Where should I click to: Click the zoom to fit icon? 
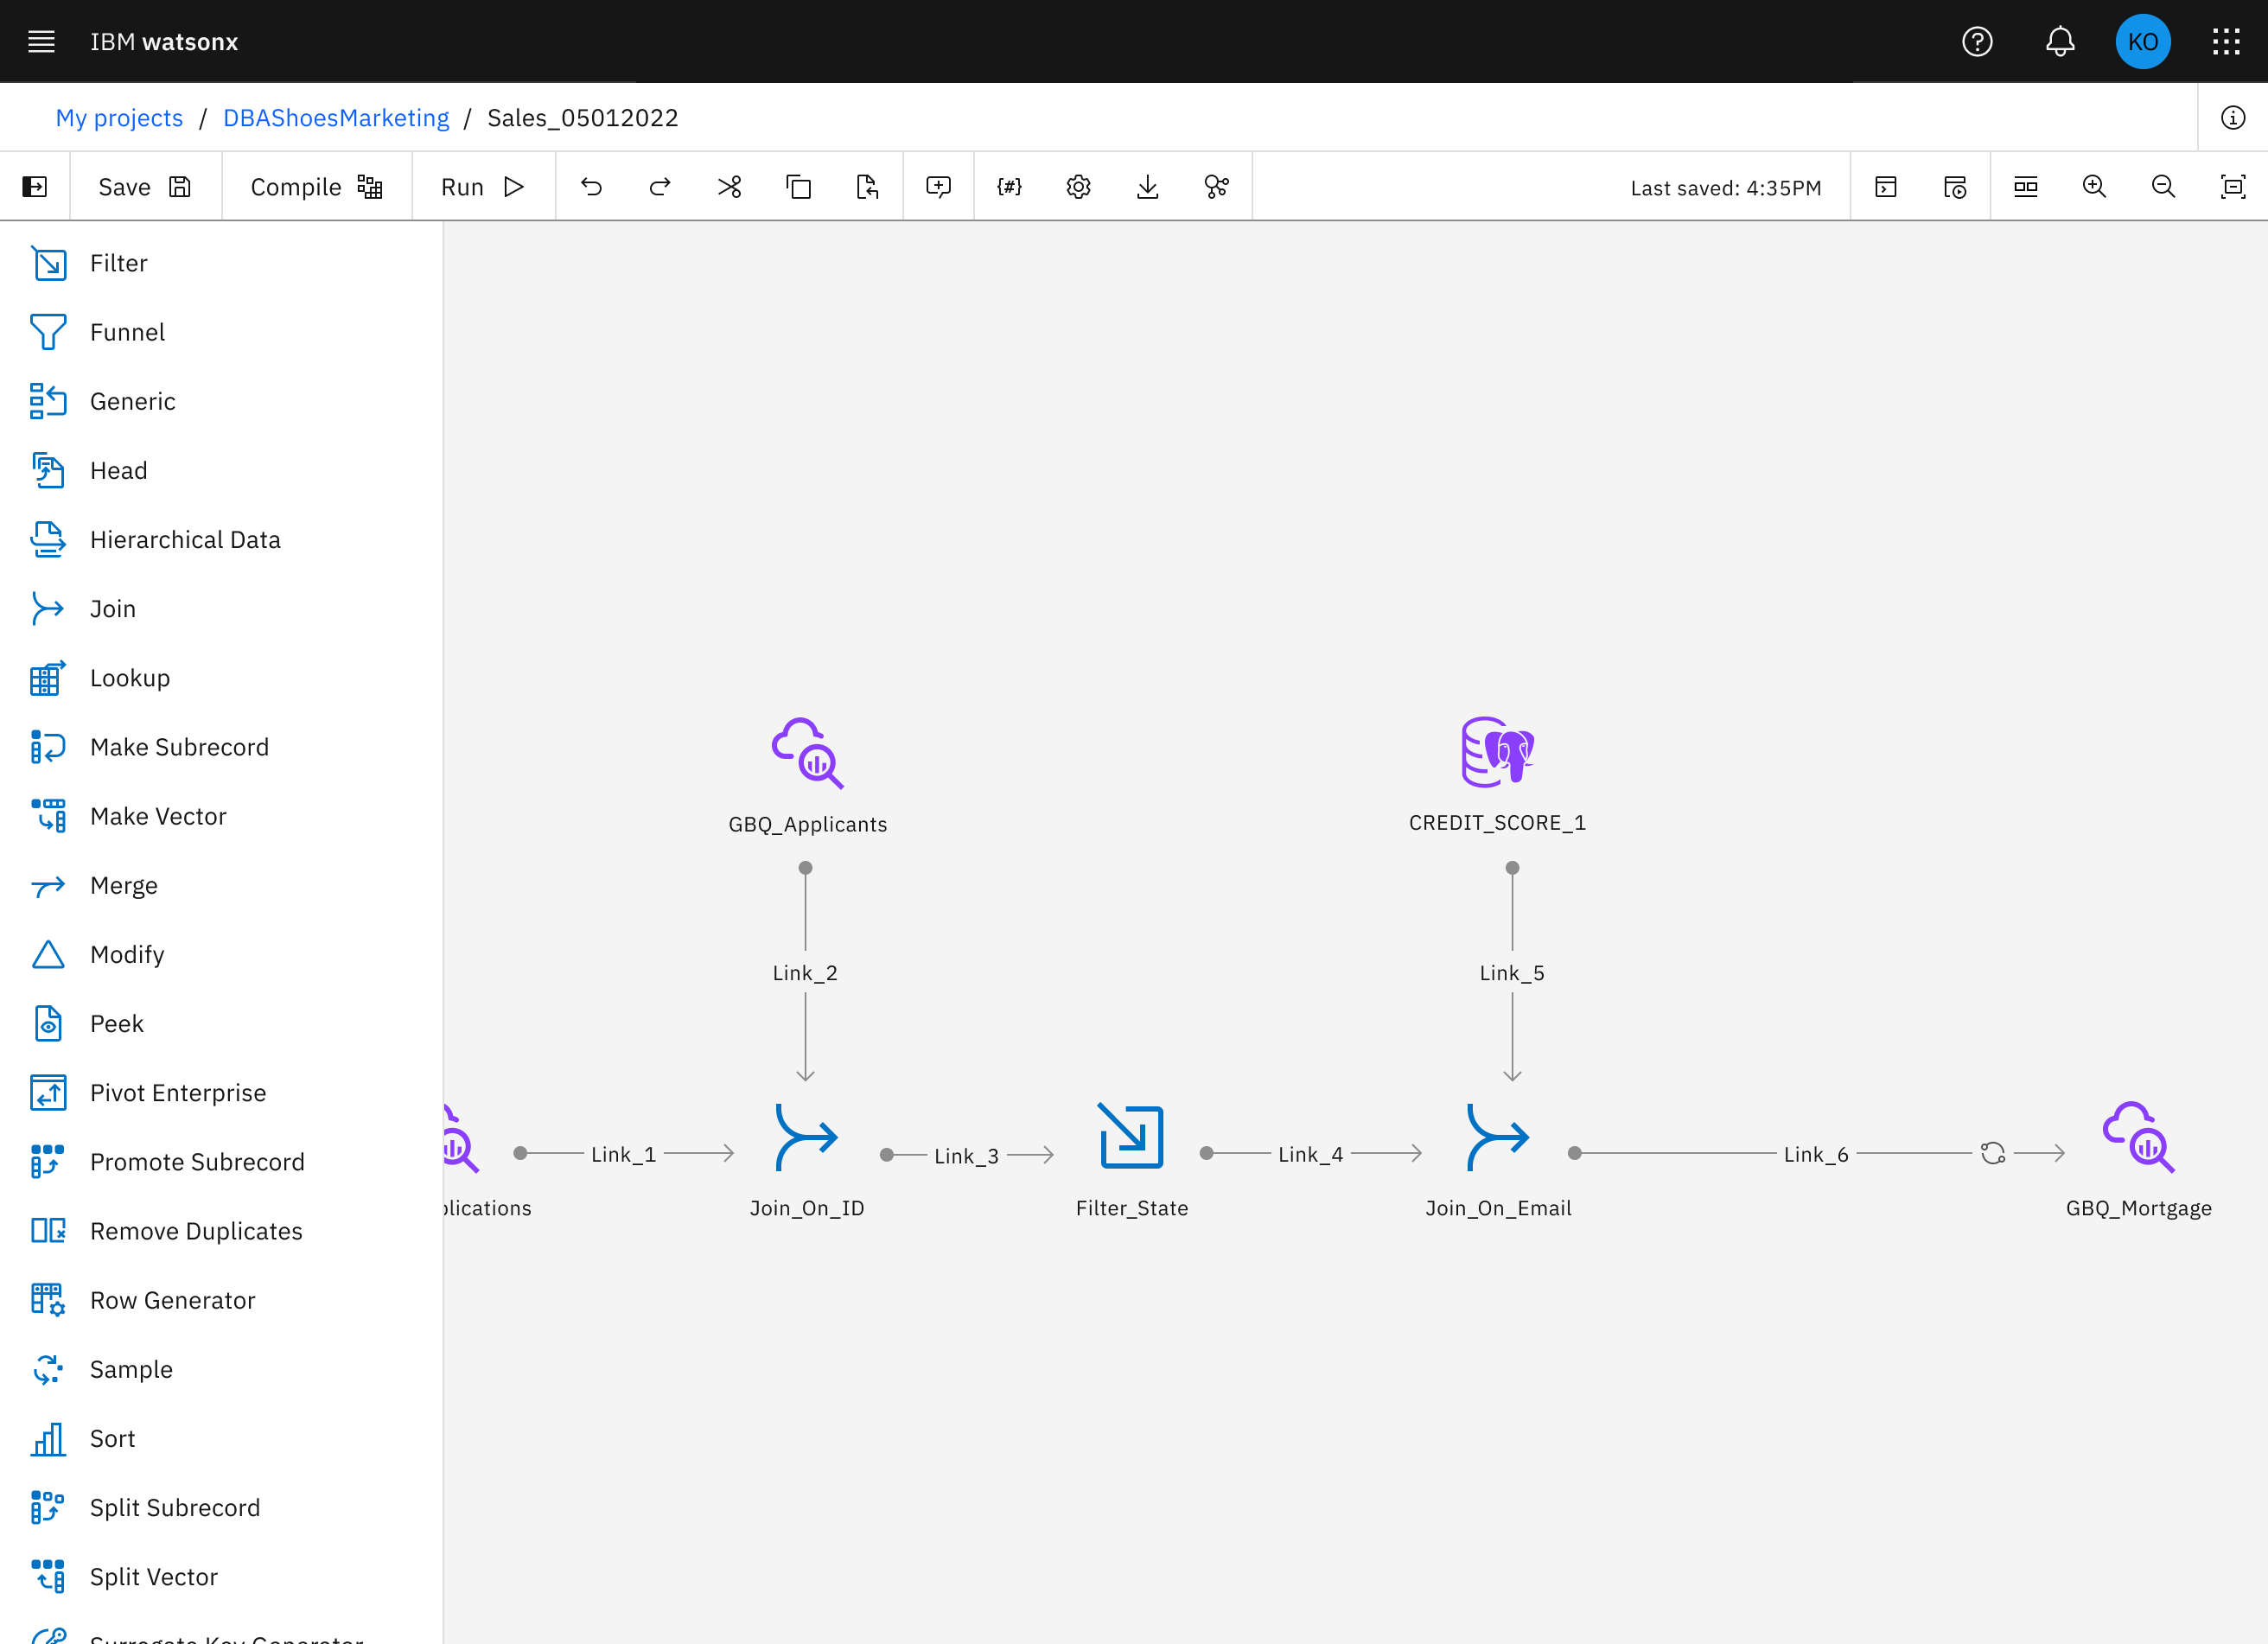click(2232, 187)
